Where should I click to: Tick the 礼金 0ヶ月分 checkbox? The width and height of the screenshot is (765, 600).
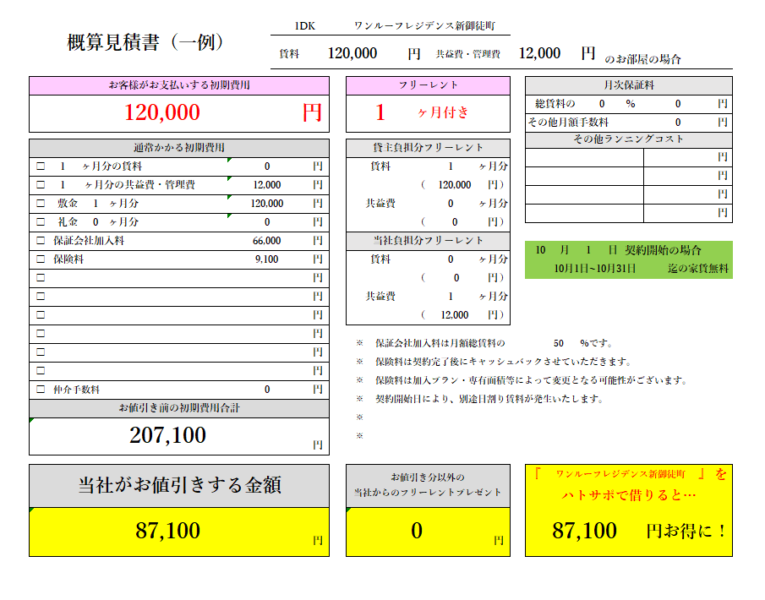point(41,222)
